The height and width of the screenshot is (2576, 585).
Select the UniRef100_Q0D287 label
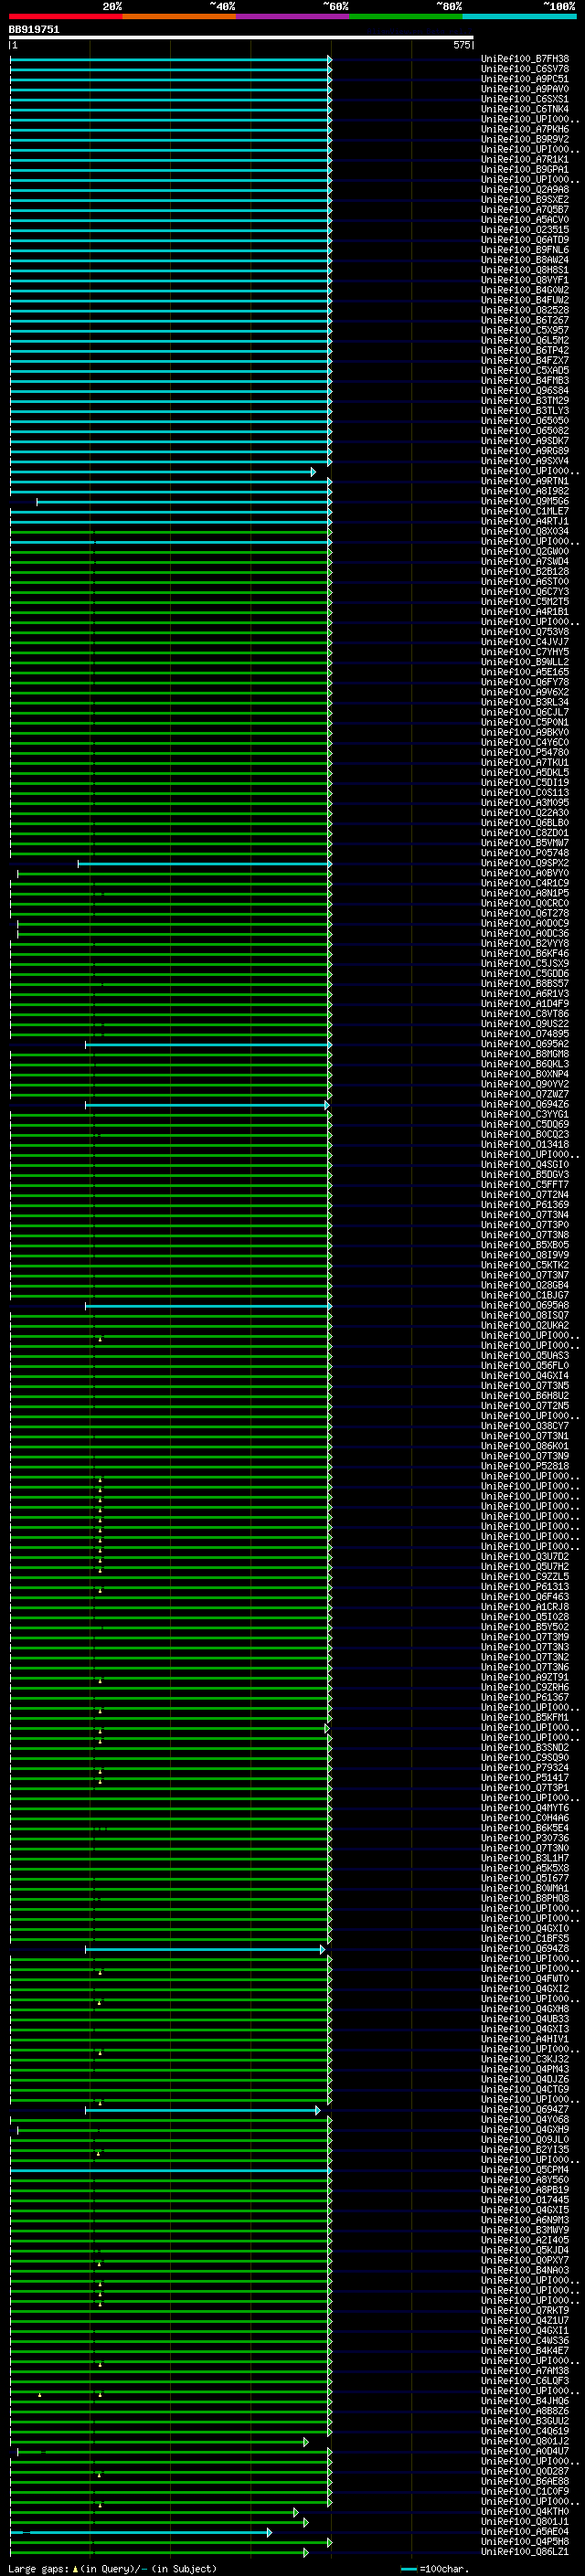click(x=525, y=2471)
